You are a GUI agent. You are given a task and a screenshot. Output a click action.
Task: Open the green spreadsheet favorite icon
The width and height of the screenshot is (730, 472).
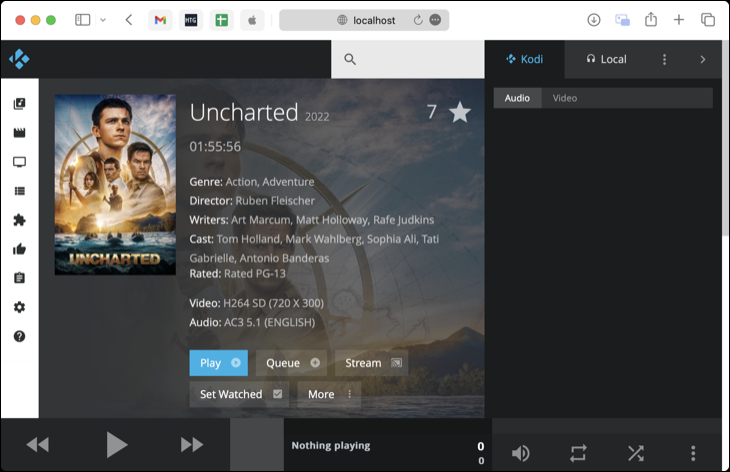tap(222, 20)
